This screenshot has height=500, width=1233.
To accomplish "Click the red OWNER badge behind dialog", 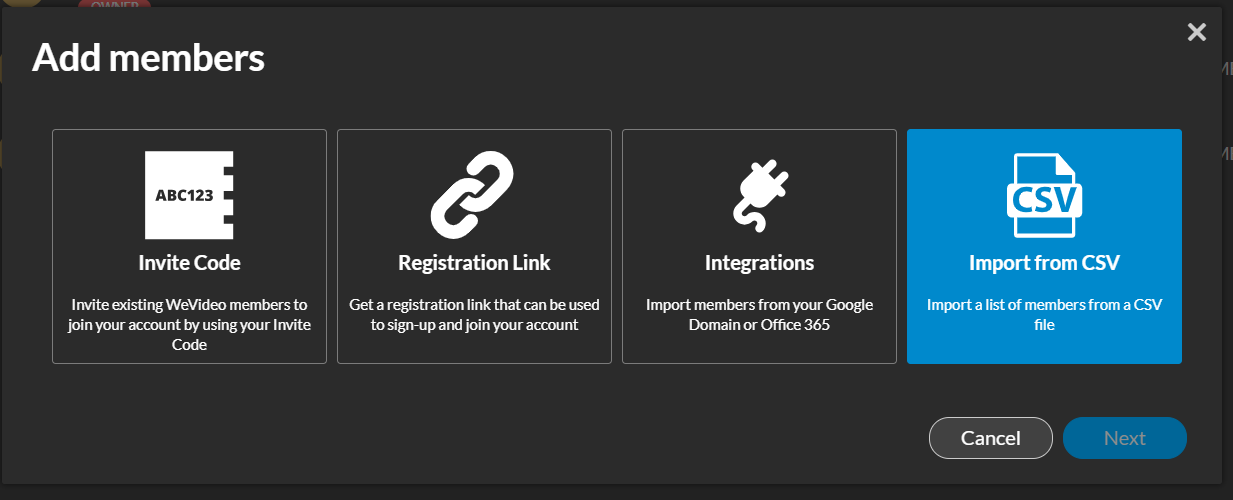I will (x=114, y=3).
